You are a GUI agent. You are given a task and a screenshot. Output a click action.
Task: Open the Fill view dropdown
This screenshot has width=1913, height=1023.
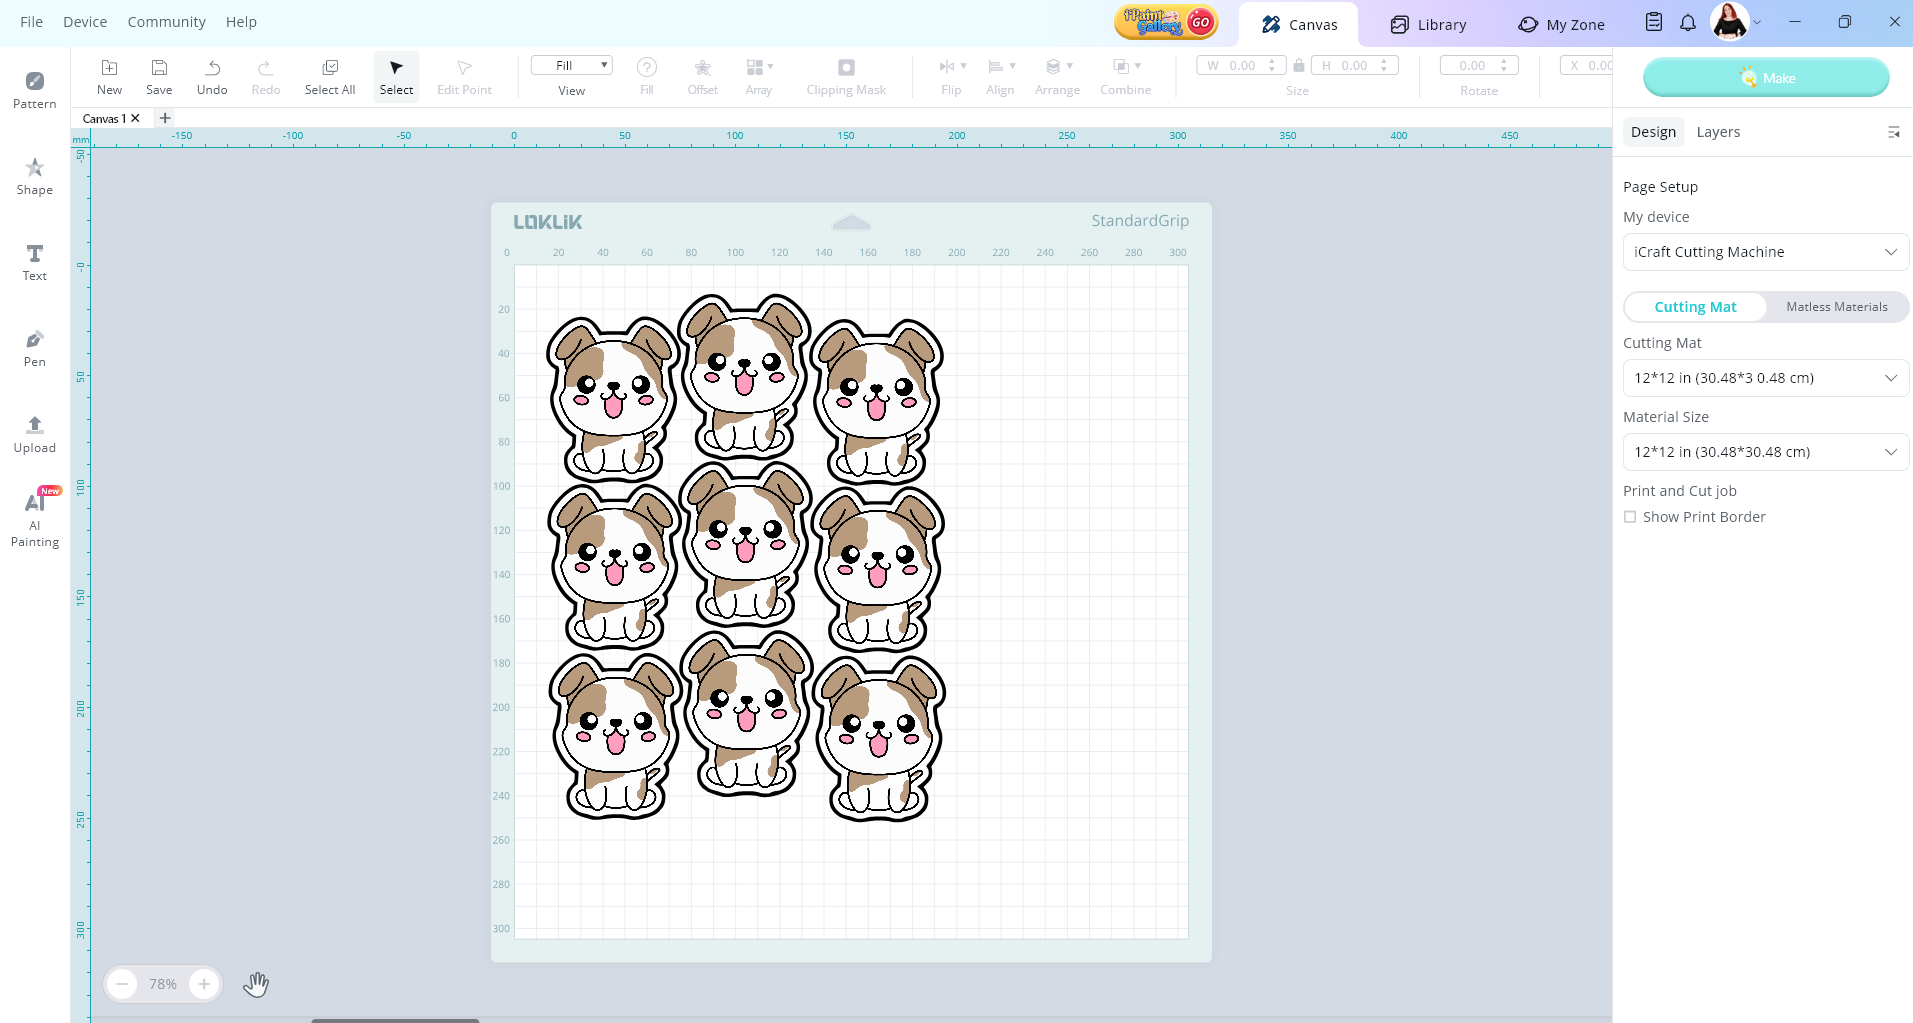[571, 66]
